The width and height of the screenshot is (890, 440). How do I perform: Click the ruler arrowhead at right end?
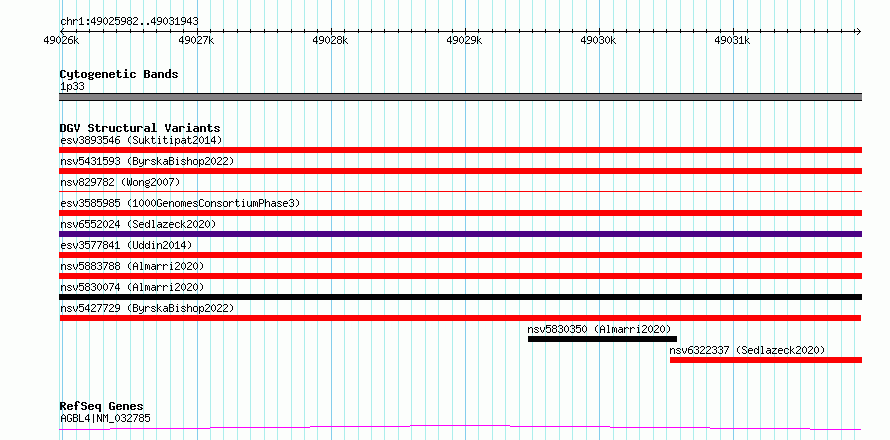(x=858, y=31)
